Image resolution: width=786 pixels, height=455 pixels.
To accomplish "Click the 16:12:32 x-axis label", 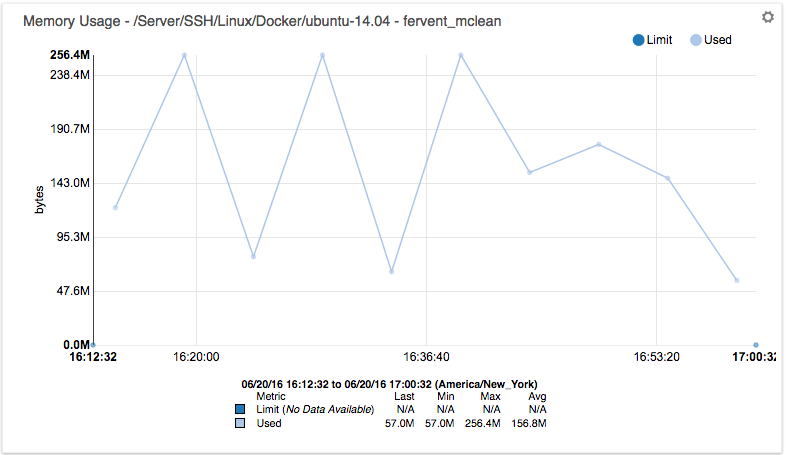I will [x=93, y=357].
